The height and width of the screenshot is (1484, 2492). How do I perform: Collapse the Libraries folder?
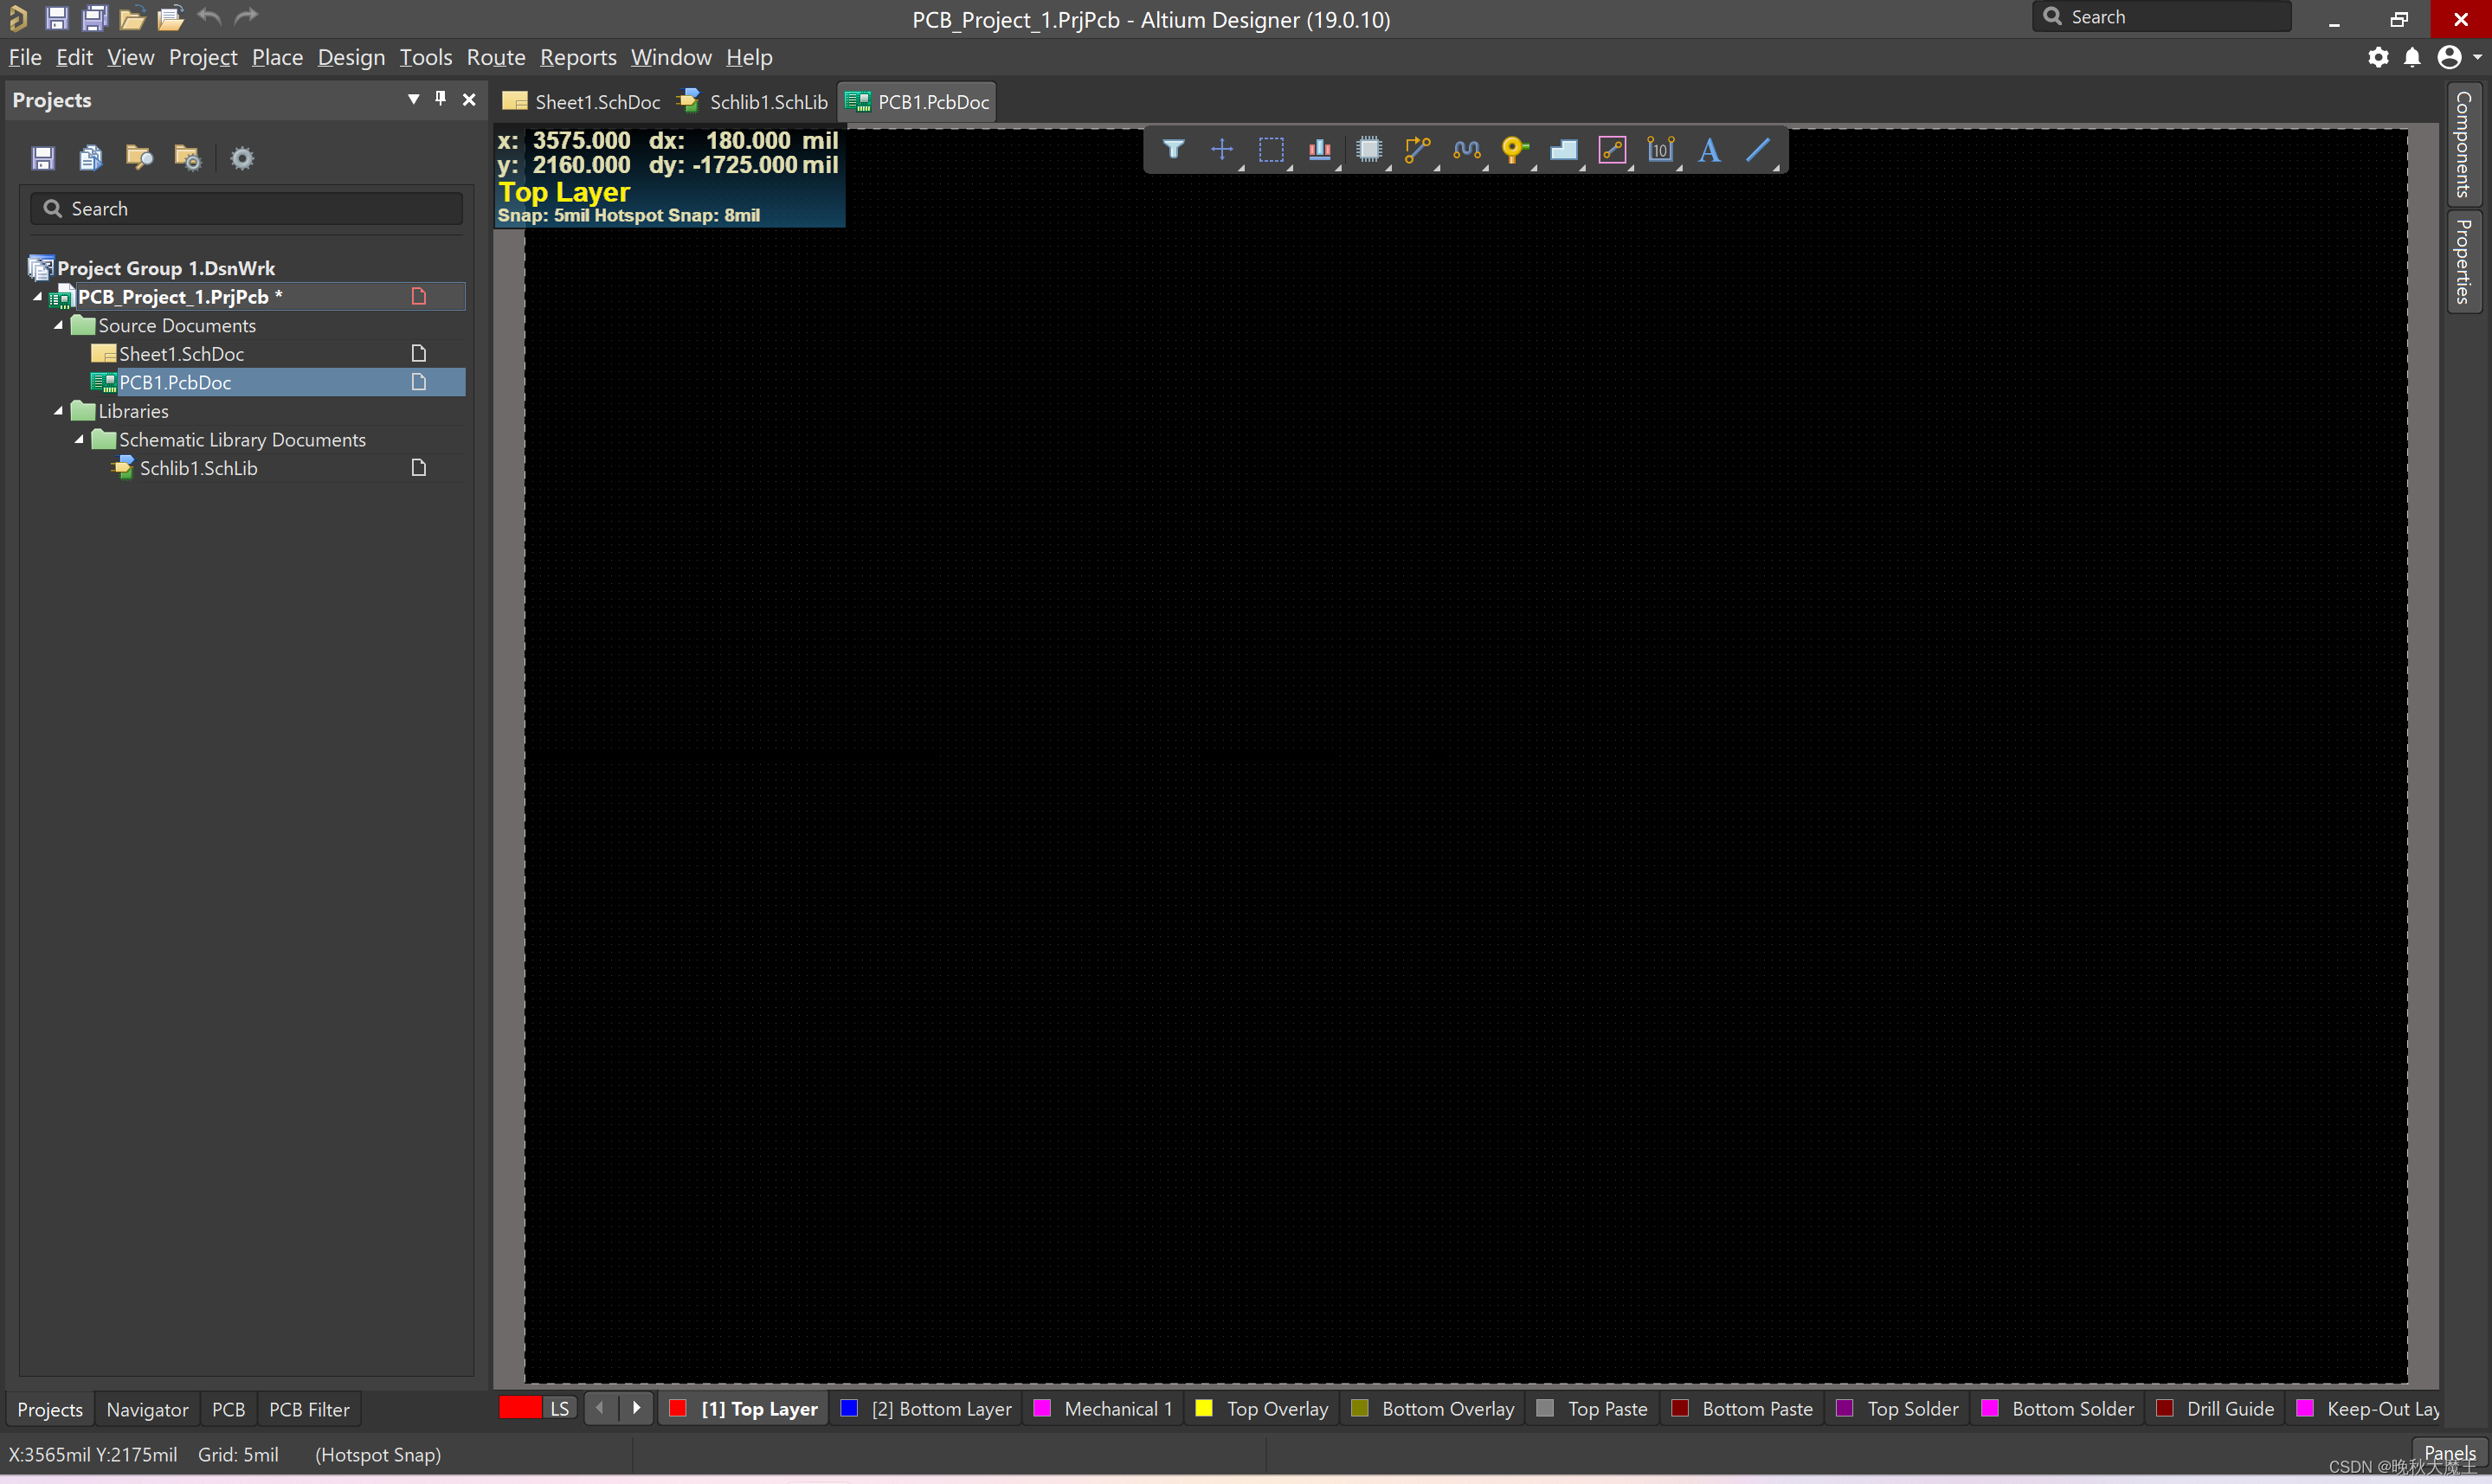[58, 411]
